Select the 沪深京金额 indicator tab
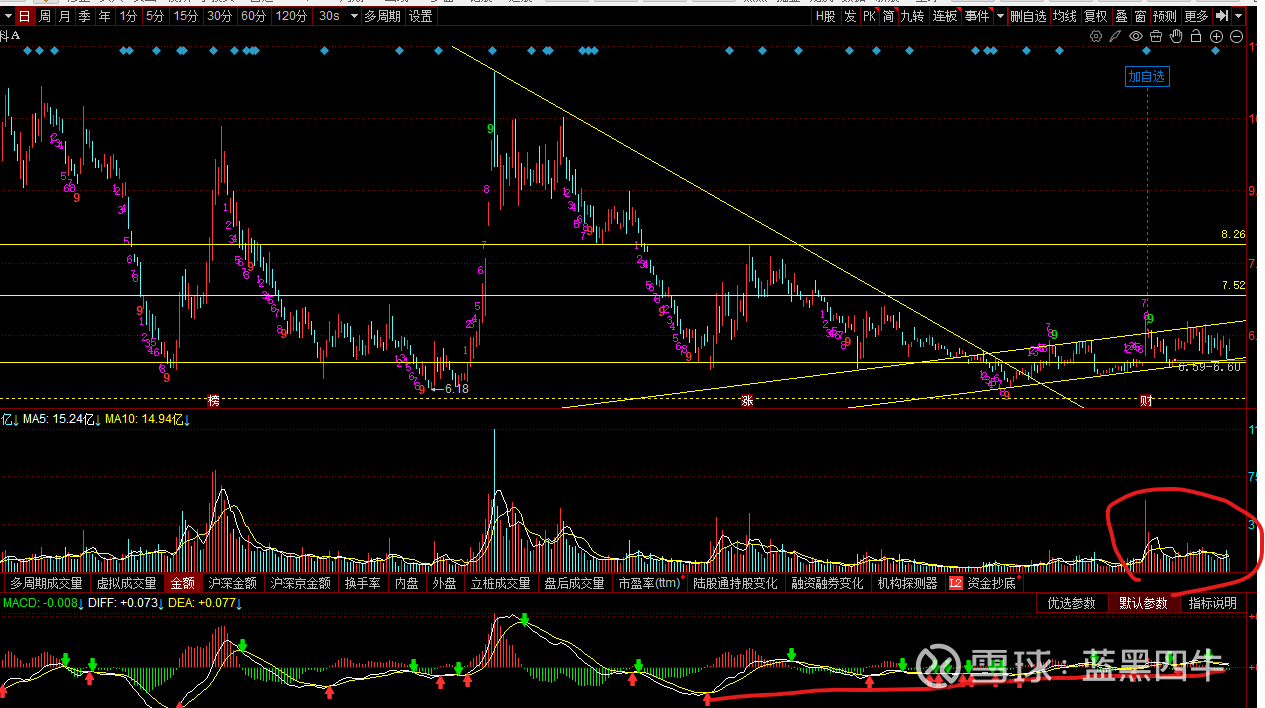Image resolution: width=1265 pixels, height=708 pixels. click(x=301, y=583)
